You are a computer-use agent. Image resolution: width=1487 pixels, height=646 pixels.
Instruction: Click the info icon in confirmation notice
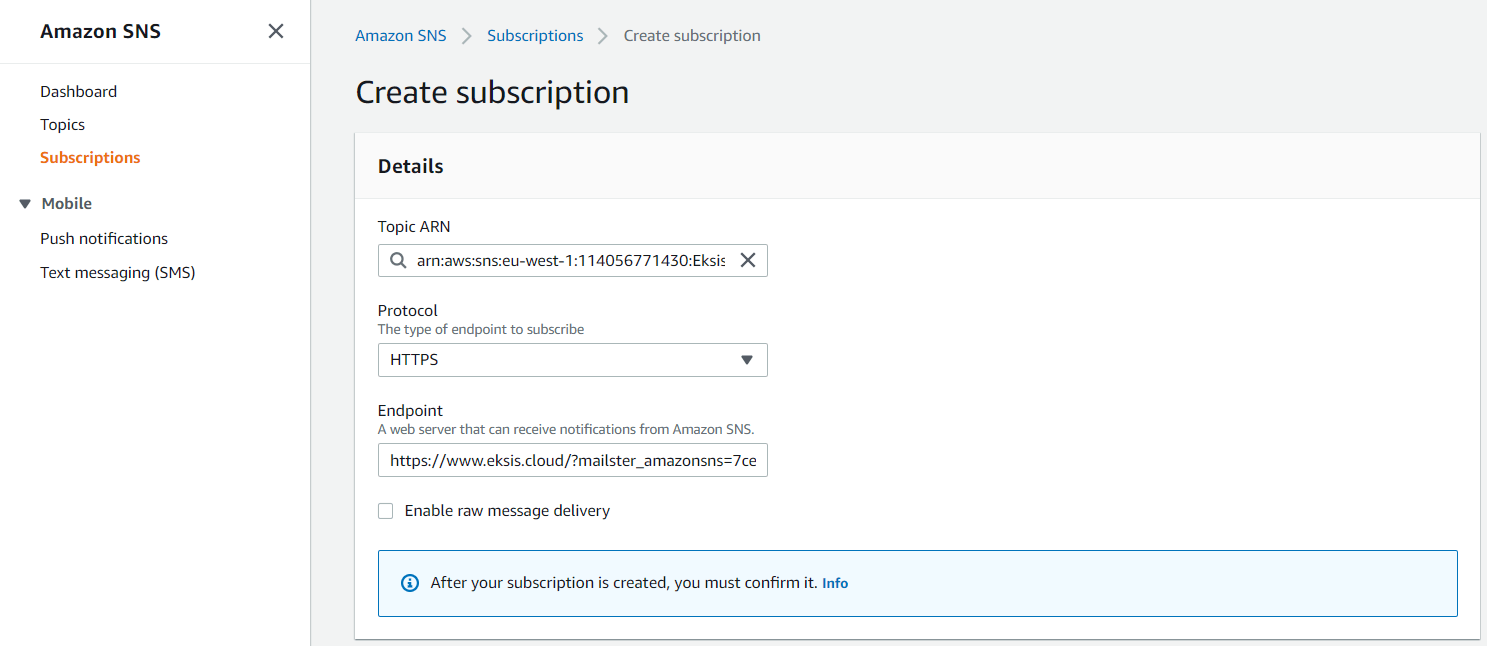[x=409, y=583]
